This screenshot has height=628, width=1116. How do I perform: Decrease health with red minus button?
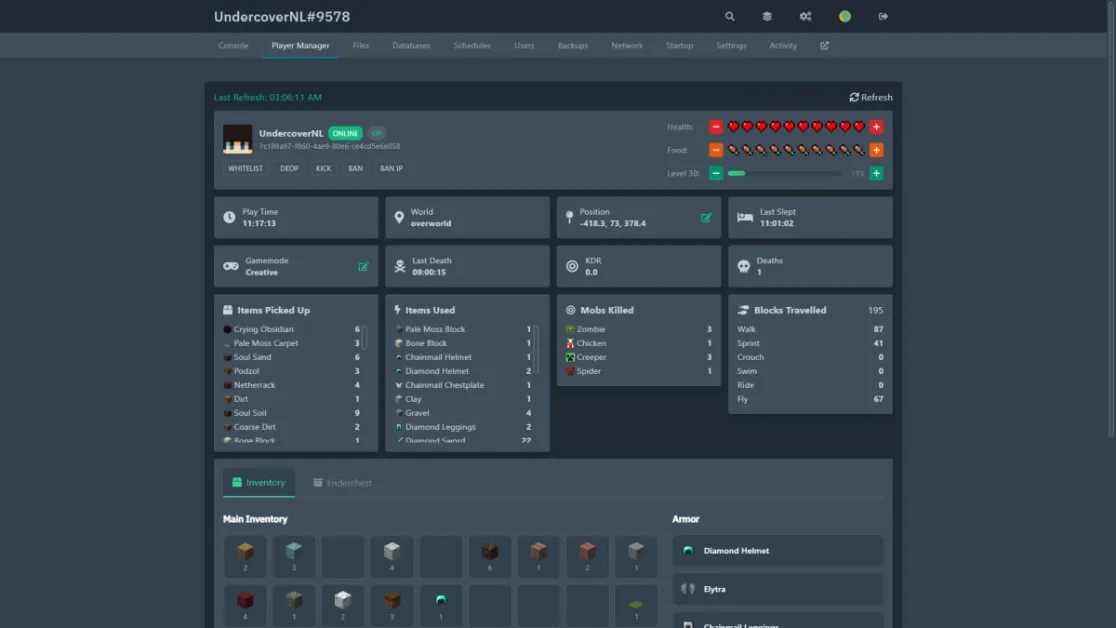click(x=716, y=127)
